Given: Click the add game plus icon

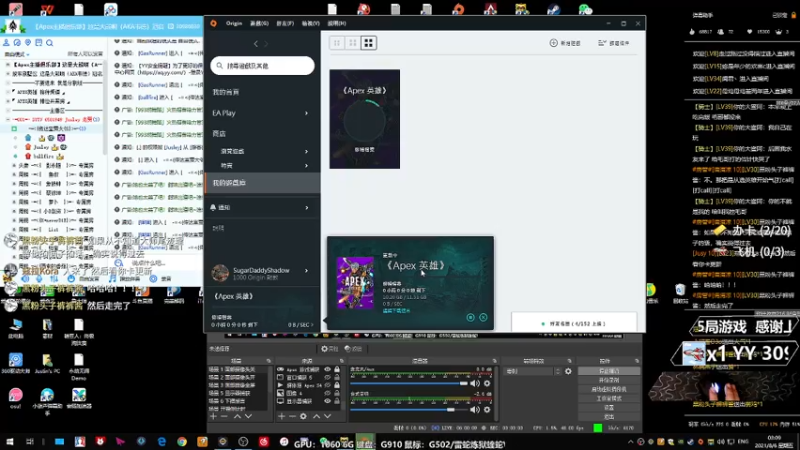Looking at the screenshot, I should tap(553, 43).
